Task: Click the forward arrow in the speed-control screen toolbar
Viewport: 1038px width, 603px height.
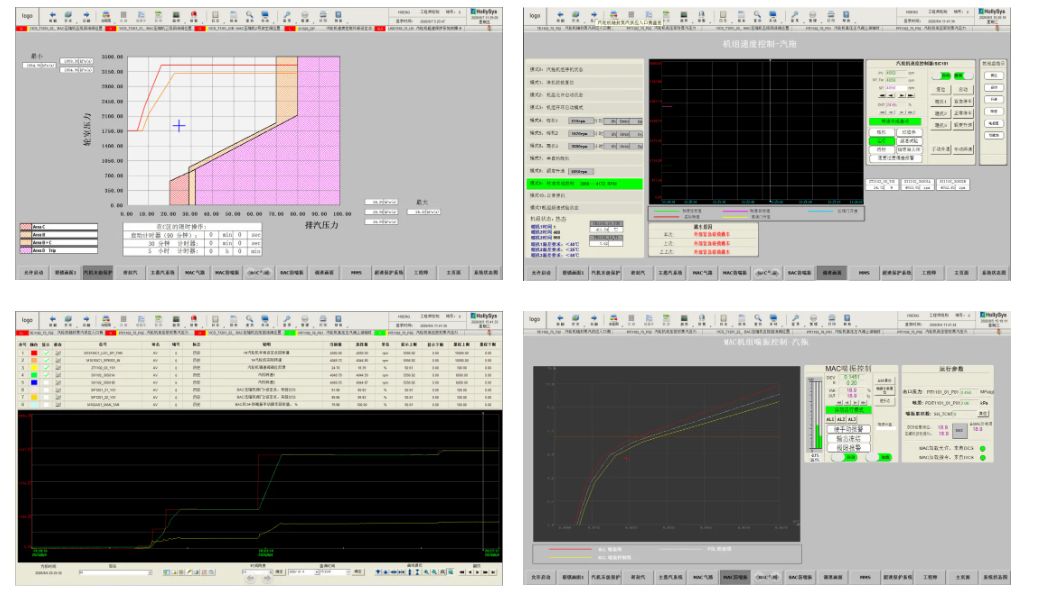Action: coord(594,15)
